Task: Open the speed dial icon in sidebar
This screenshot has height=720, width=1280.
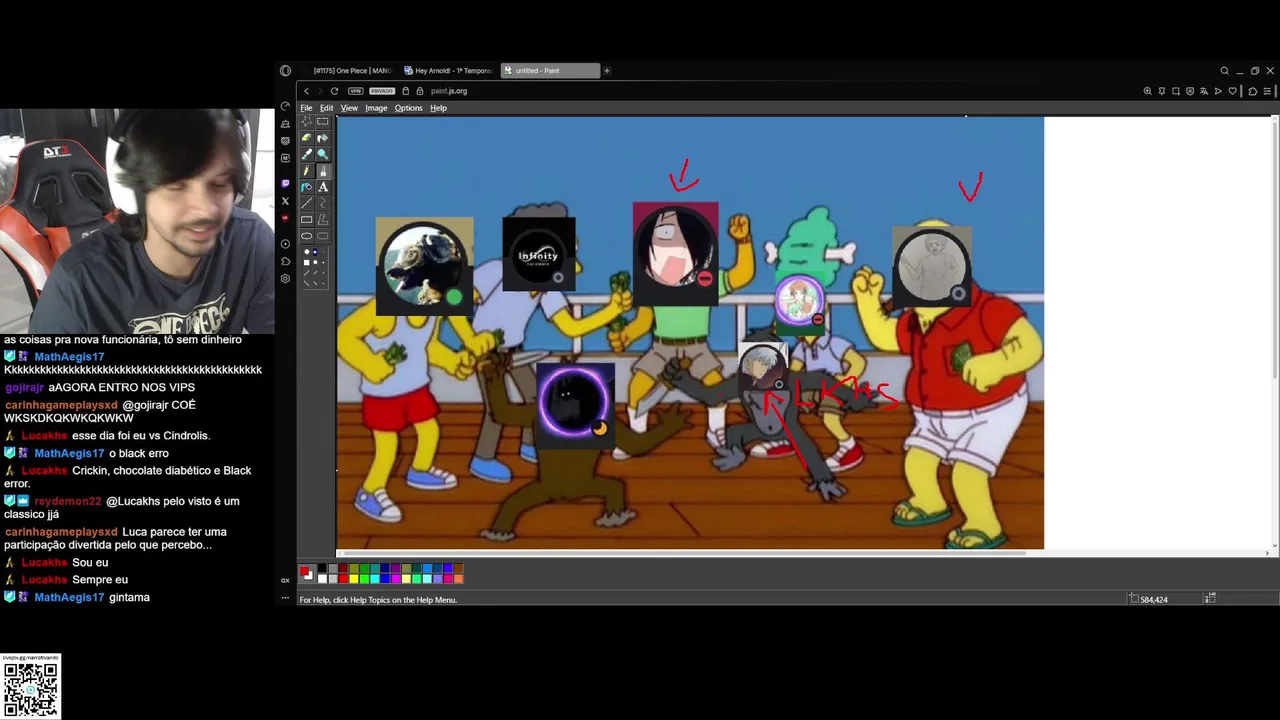Action: [x=285, y=106]
